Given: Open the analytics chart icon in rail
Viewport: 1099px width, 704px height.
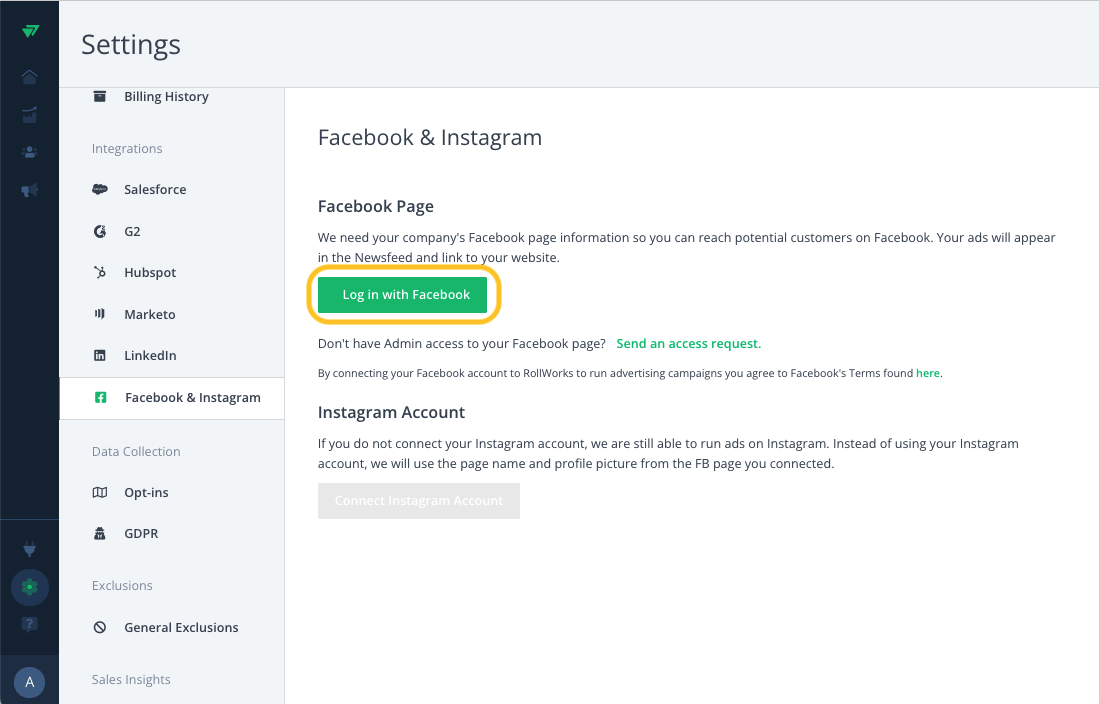Looking at the screenshot, I should coord(29,115).
